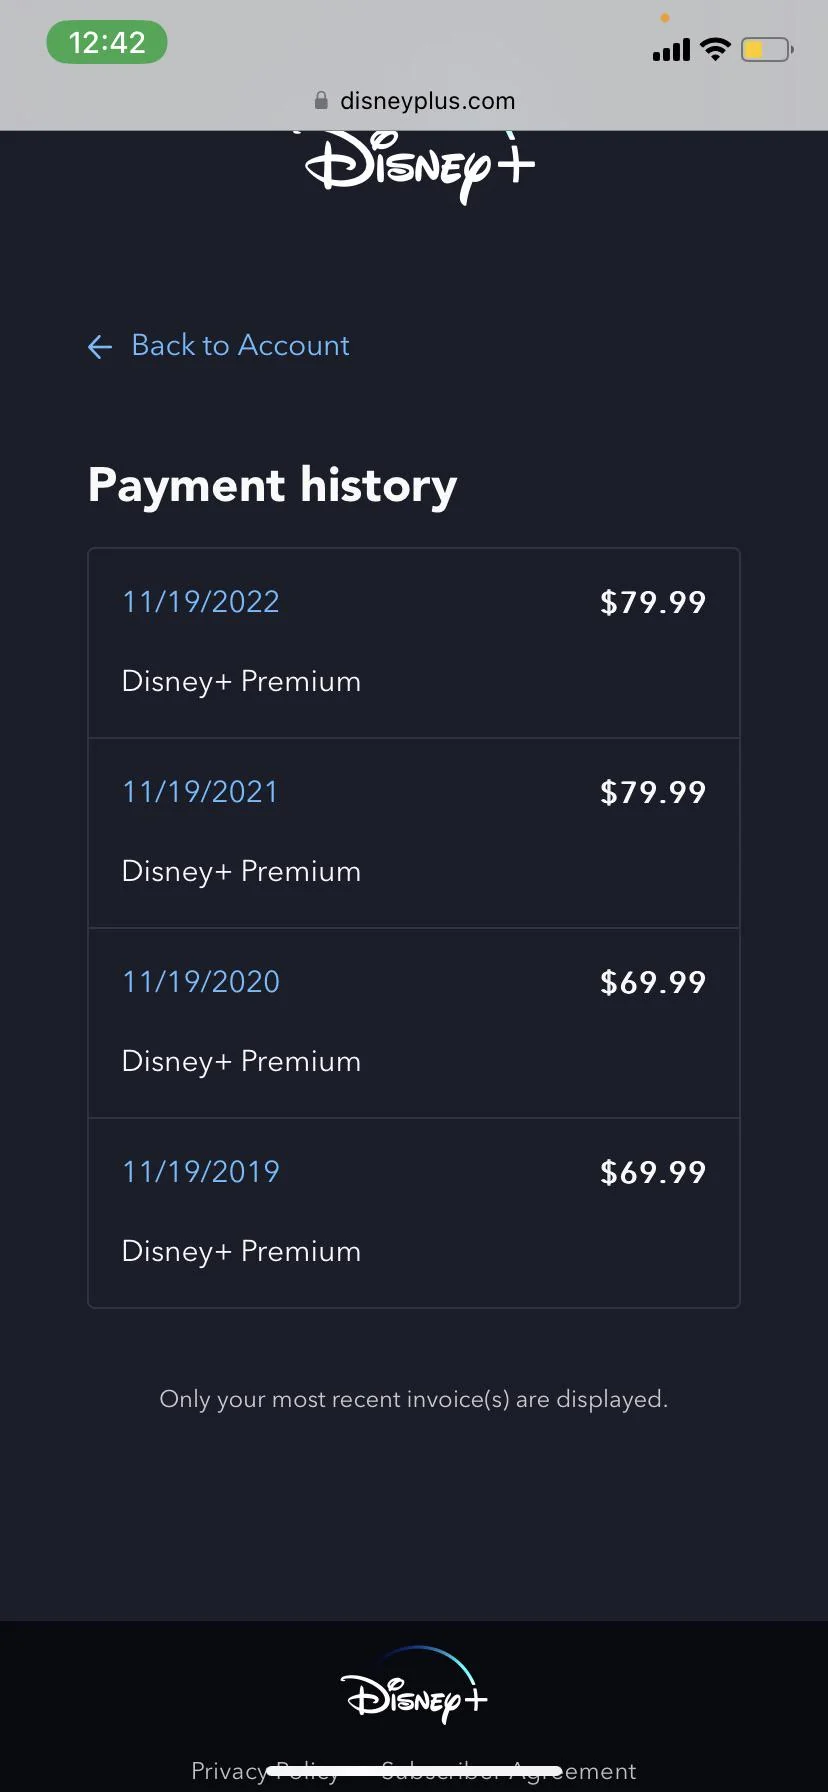
Task: Select the $69.99 charge from 2020
Action: (x=653, y=982)
